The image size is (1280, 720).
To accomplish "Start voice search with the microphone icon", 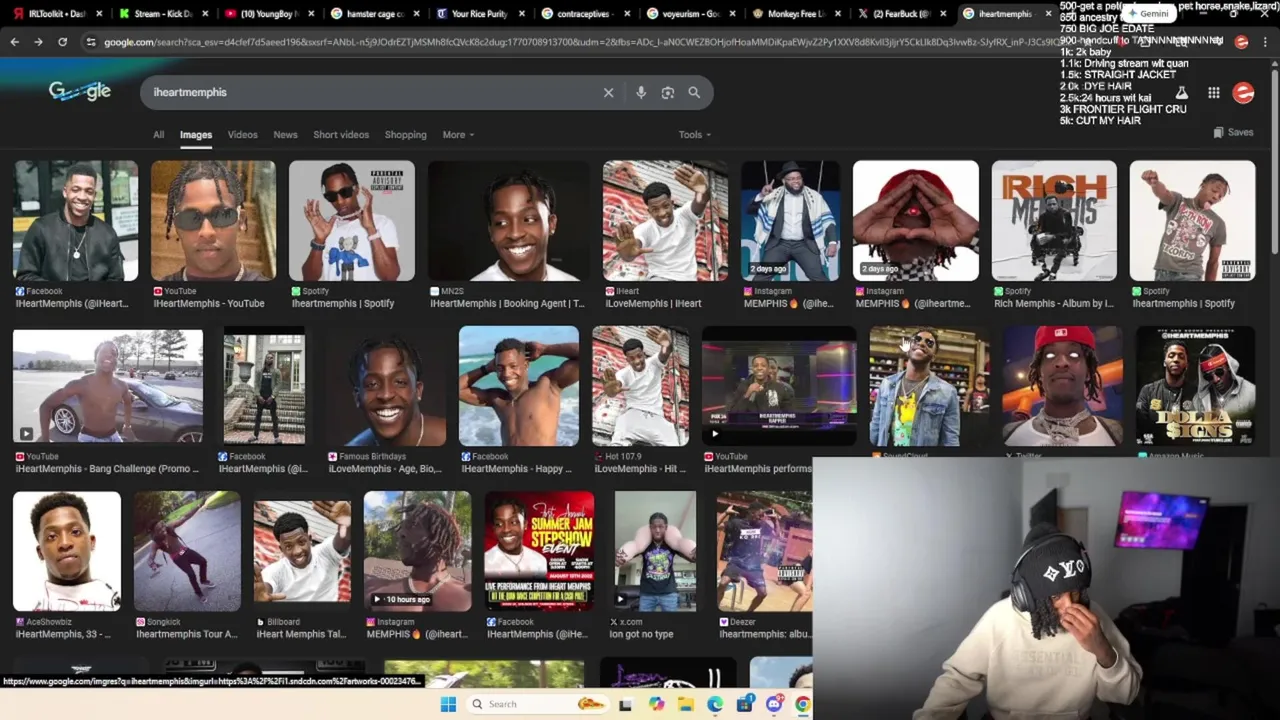I will coord(641,92).
